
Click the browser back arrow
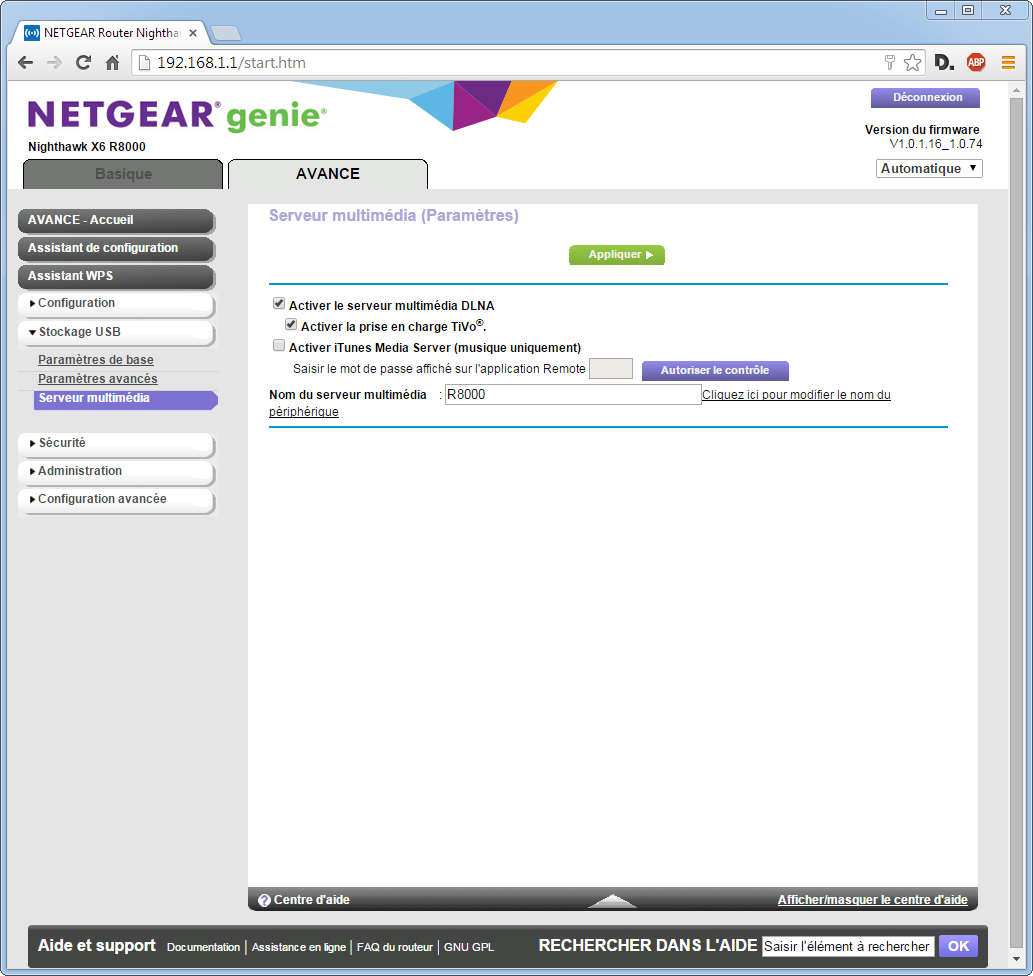[26, 63]
